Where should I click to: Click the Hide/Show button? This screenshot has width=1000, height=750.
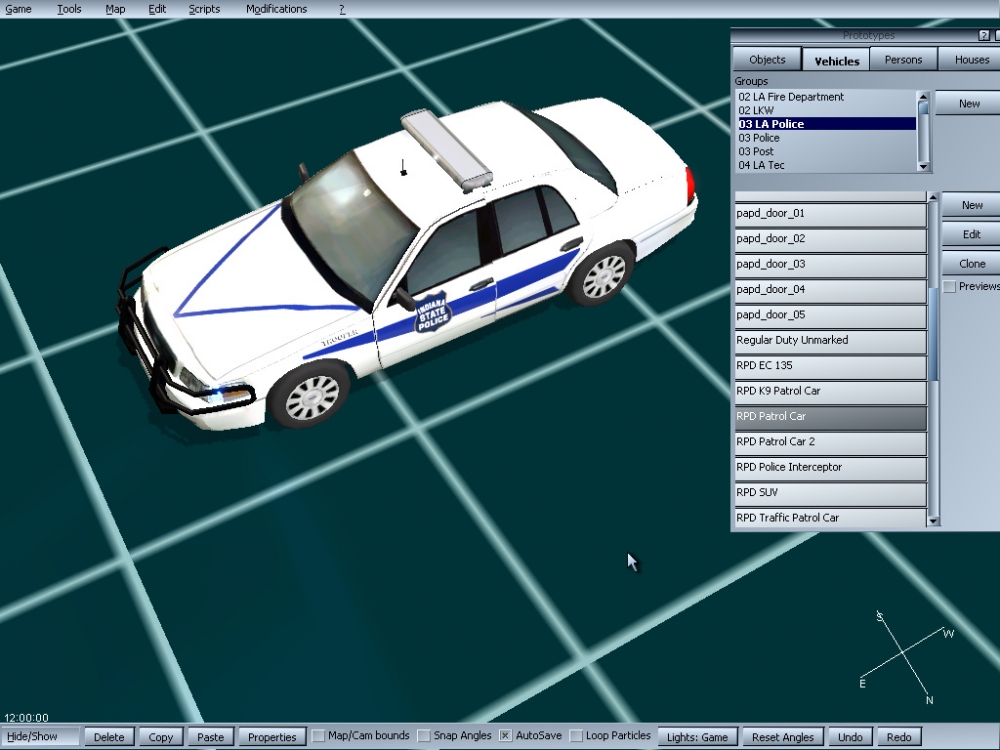[41, 737]
